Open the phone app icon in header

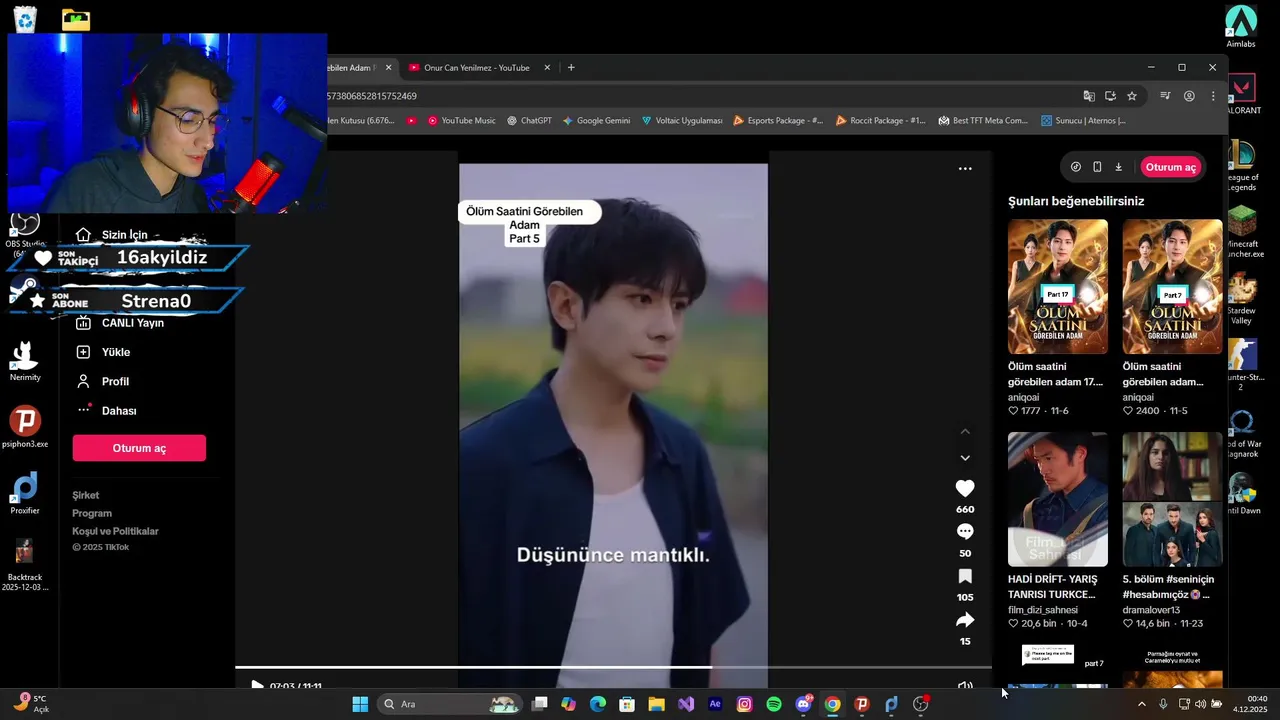click(1097, 167)
